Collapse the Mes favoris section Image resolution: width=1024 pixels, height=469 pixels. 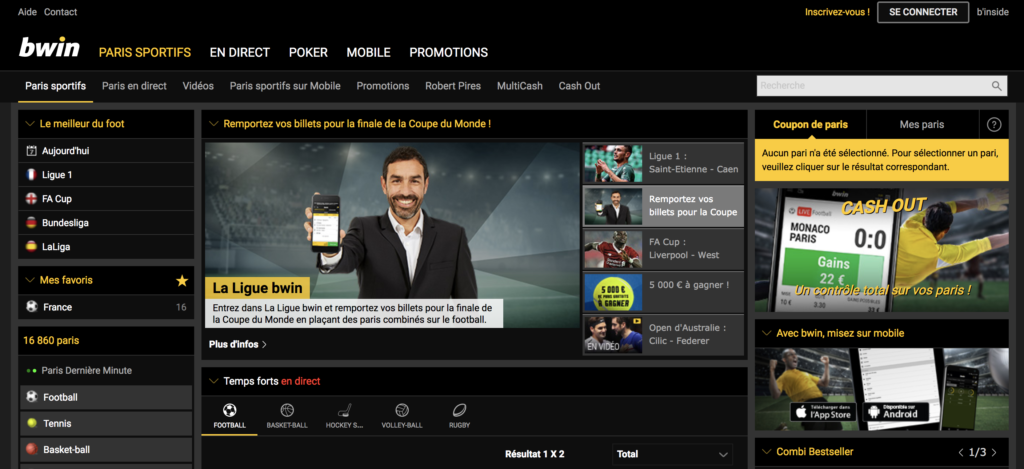pyautogui.click(x=29, y=280)
